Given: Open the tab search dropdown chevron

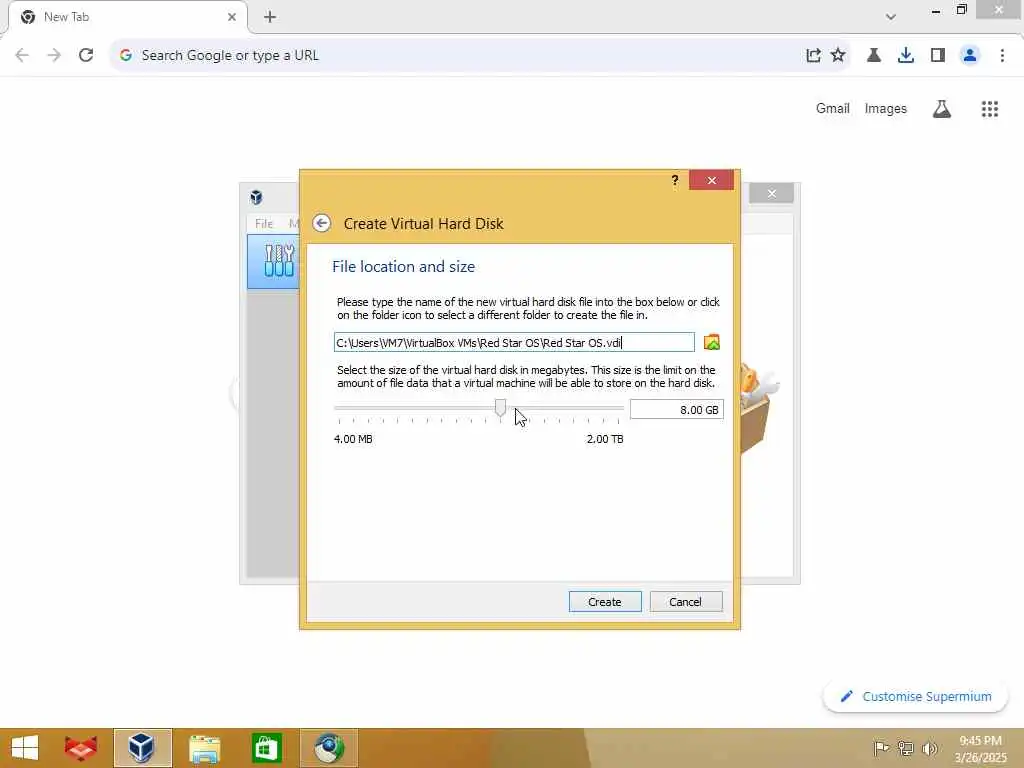Looking at the screenshot, I should [x=891, y=17].
